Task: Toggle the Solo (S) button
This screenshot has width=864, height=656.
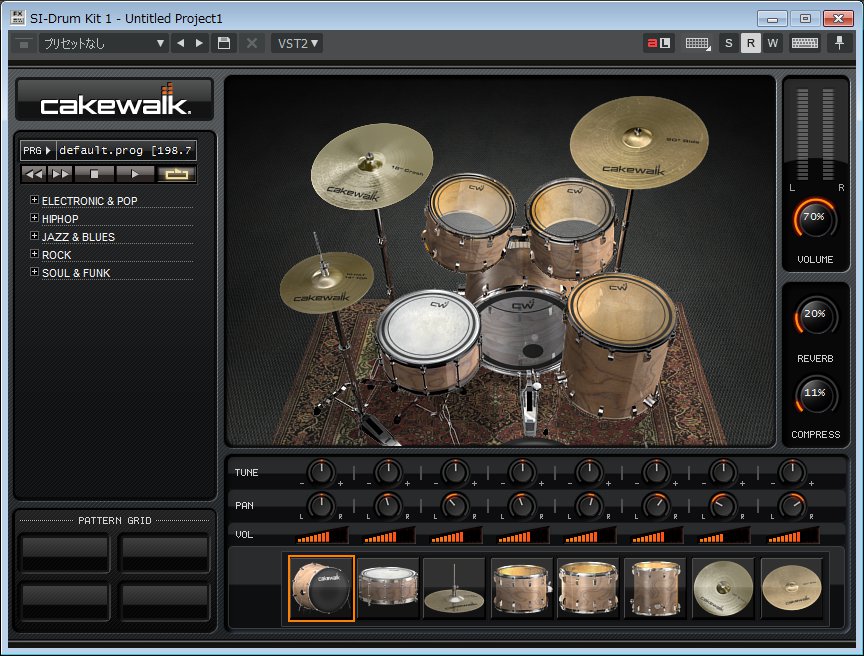Action: coord(728,43)
